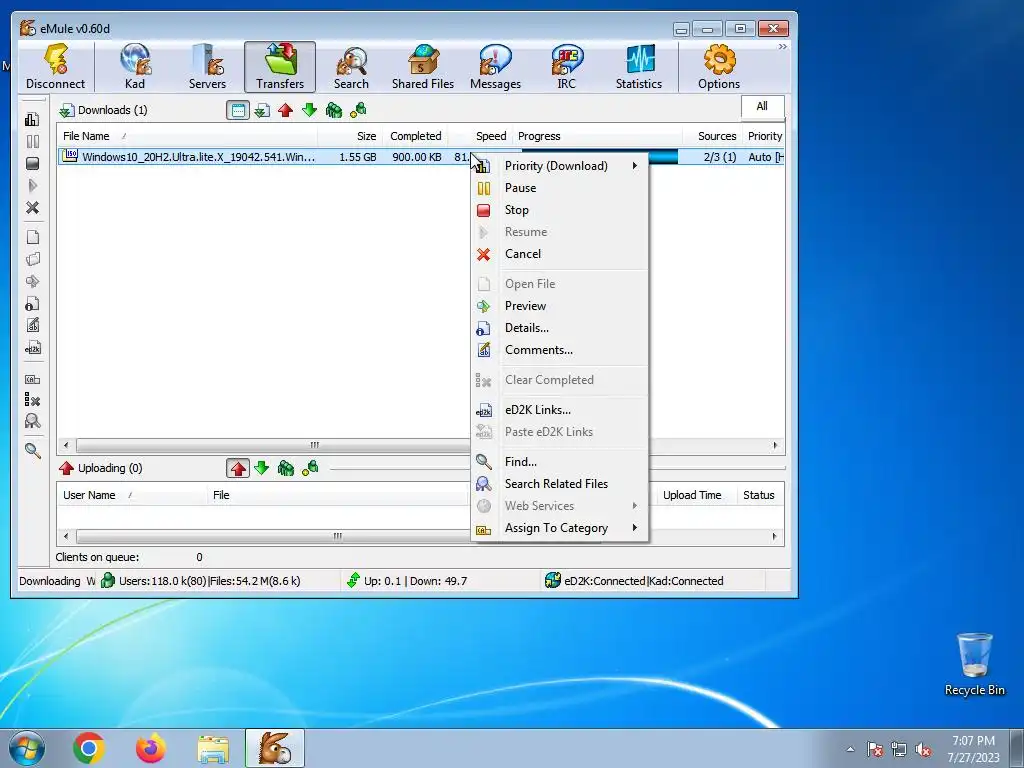Select Preview in the context menu
This screenshot has height=768, width=1024.
[560, 306]
